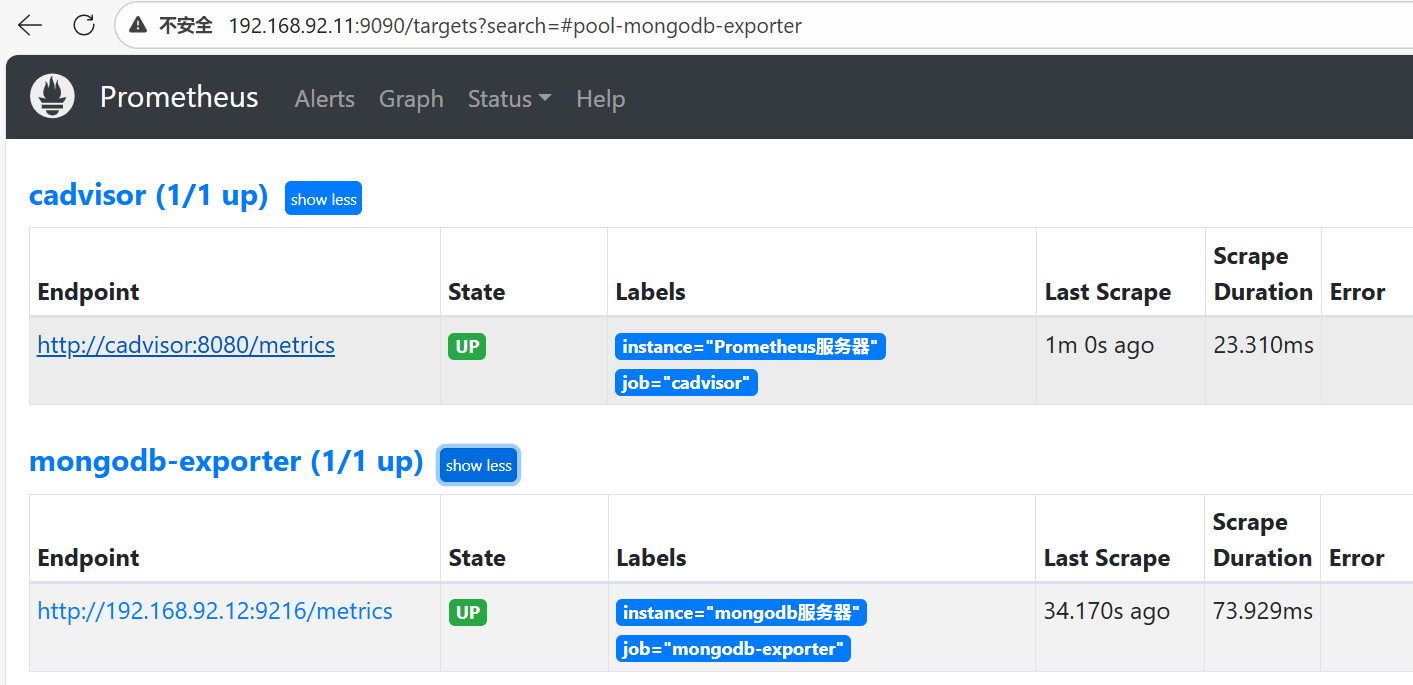
Task: Collapse cadvisor with show less button
Action: 323,199
